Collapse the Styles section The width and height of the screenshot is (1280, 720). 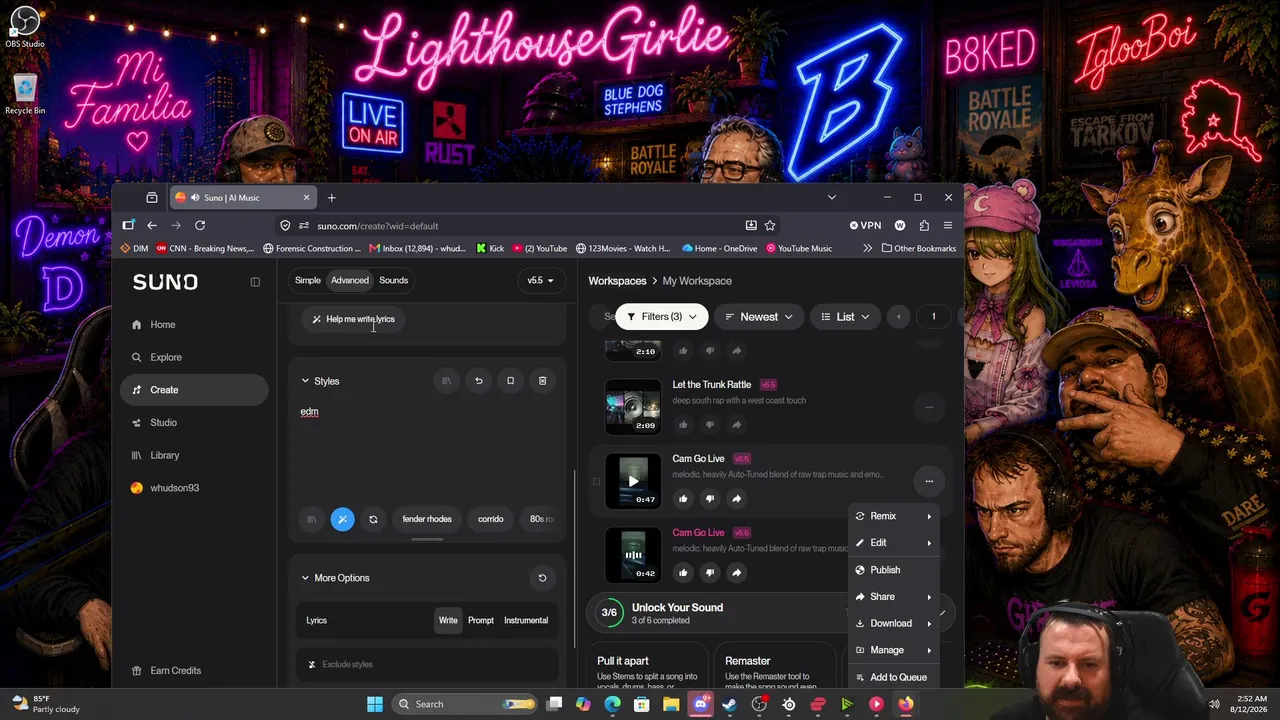[x=305, y=381]
